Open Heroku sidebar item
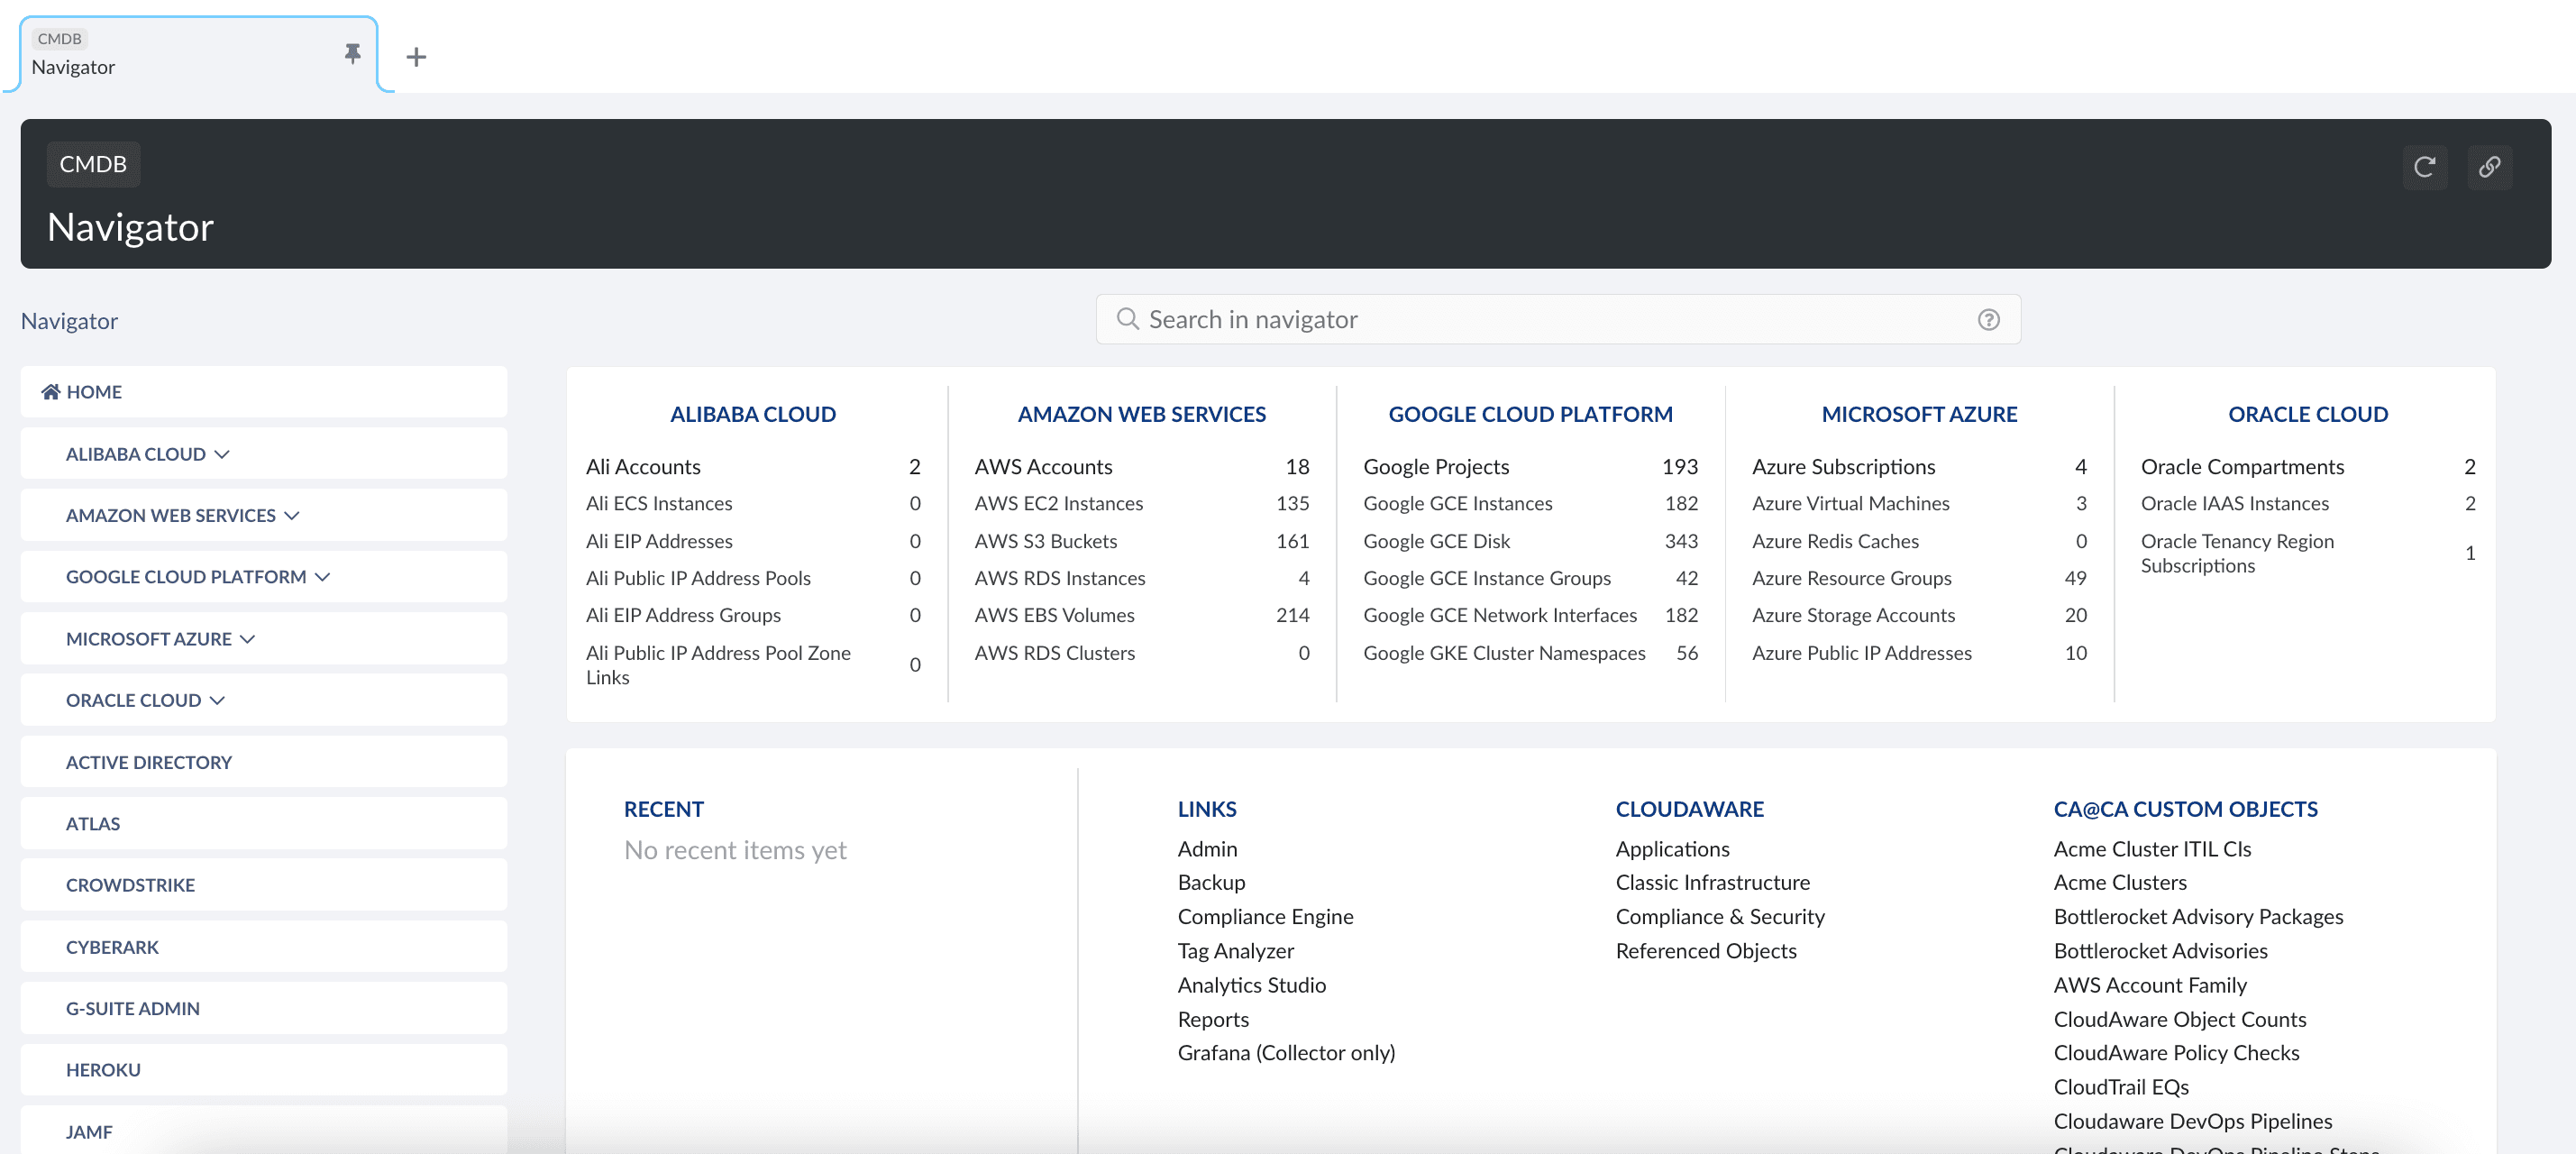The height and width of the screenshot is (1154, 2576). click(264, 1070)
